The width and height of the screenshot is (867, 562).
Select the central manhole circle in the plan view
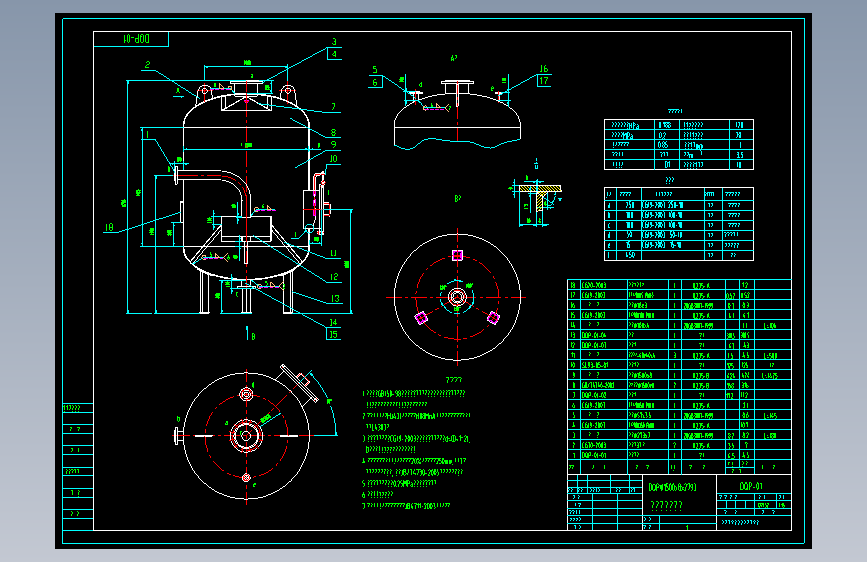click(246, 436)
